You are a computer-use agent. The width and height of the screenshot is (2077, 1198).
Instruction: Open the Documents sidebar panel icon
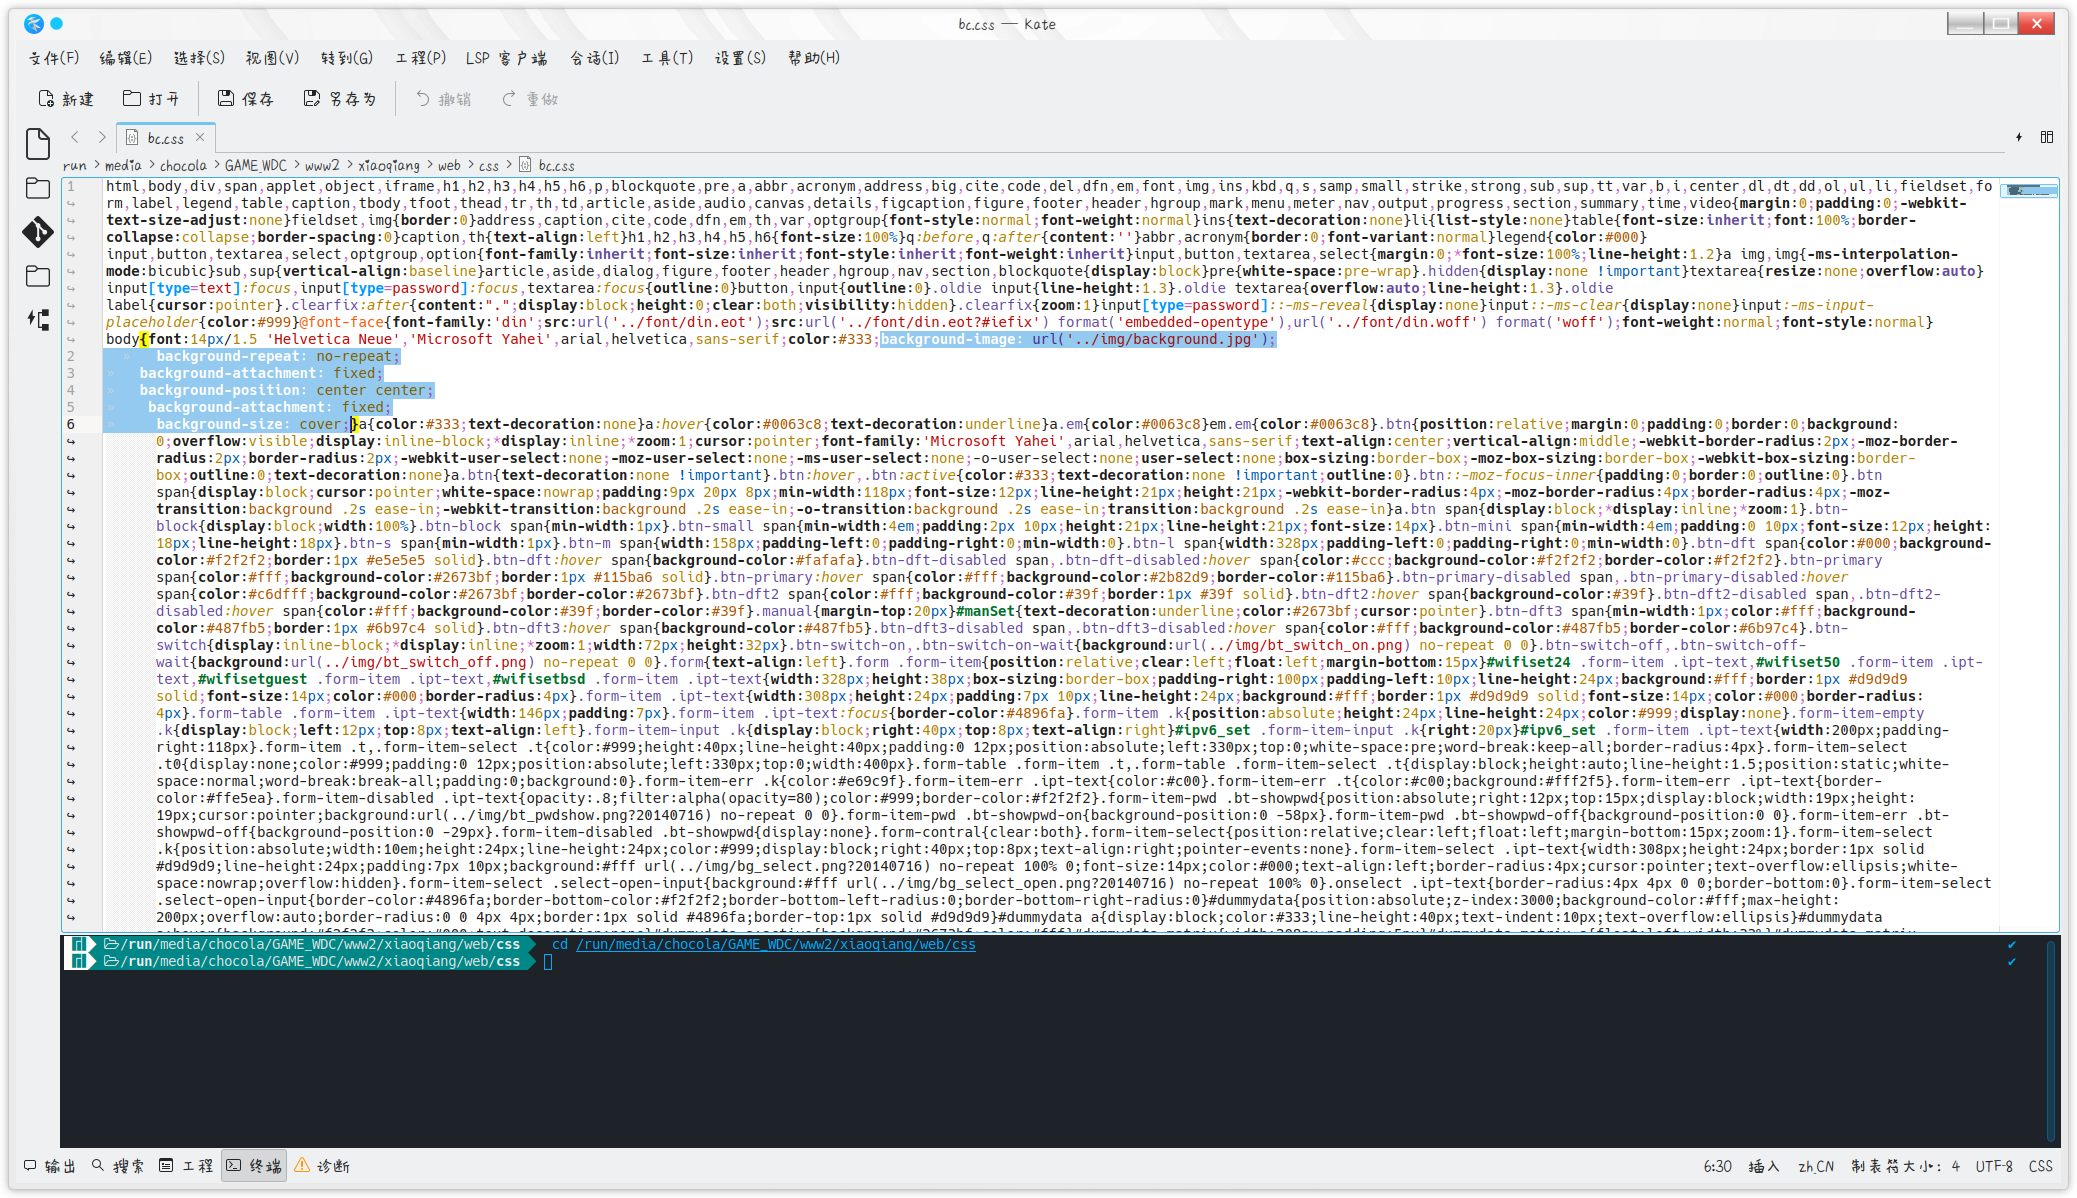pyautogui.click(x=38, y=144)
